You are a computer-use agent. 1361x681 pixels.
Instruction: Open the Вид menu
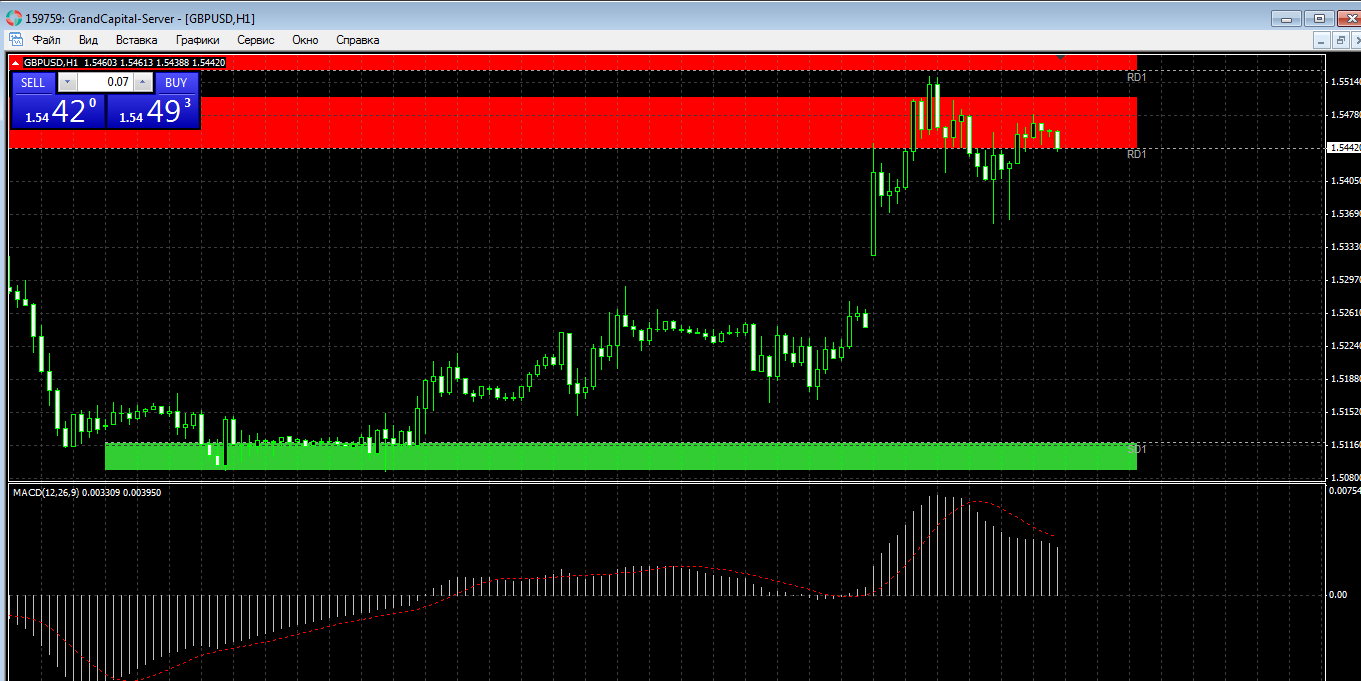coord(88,40)
